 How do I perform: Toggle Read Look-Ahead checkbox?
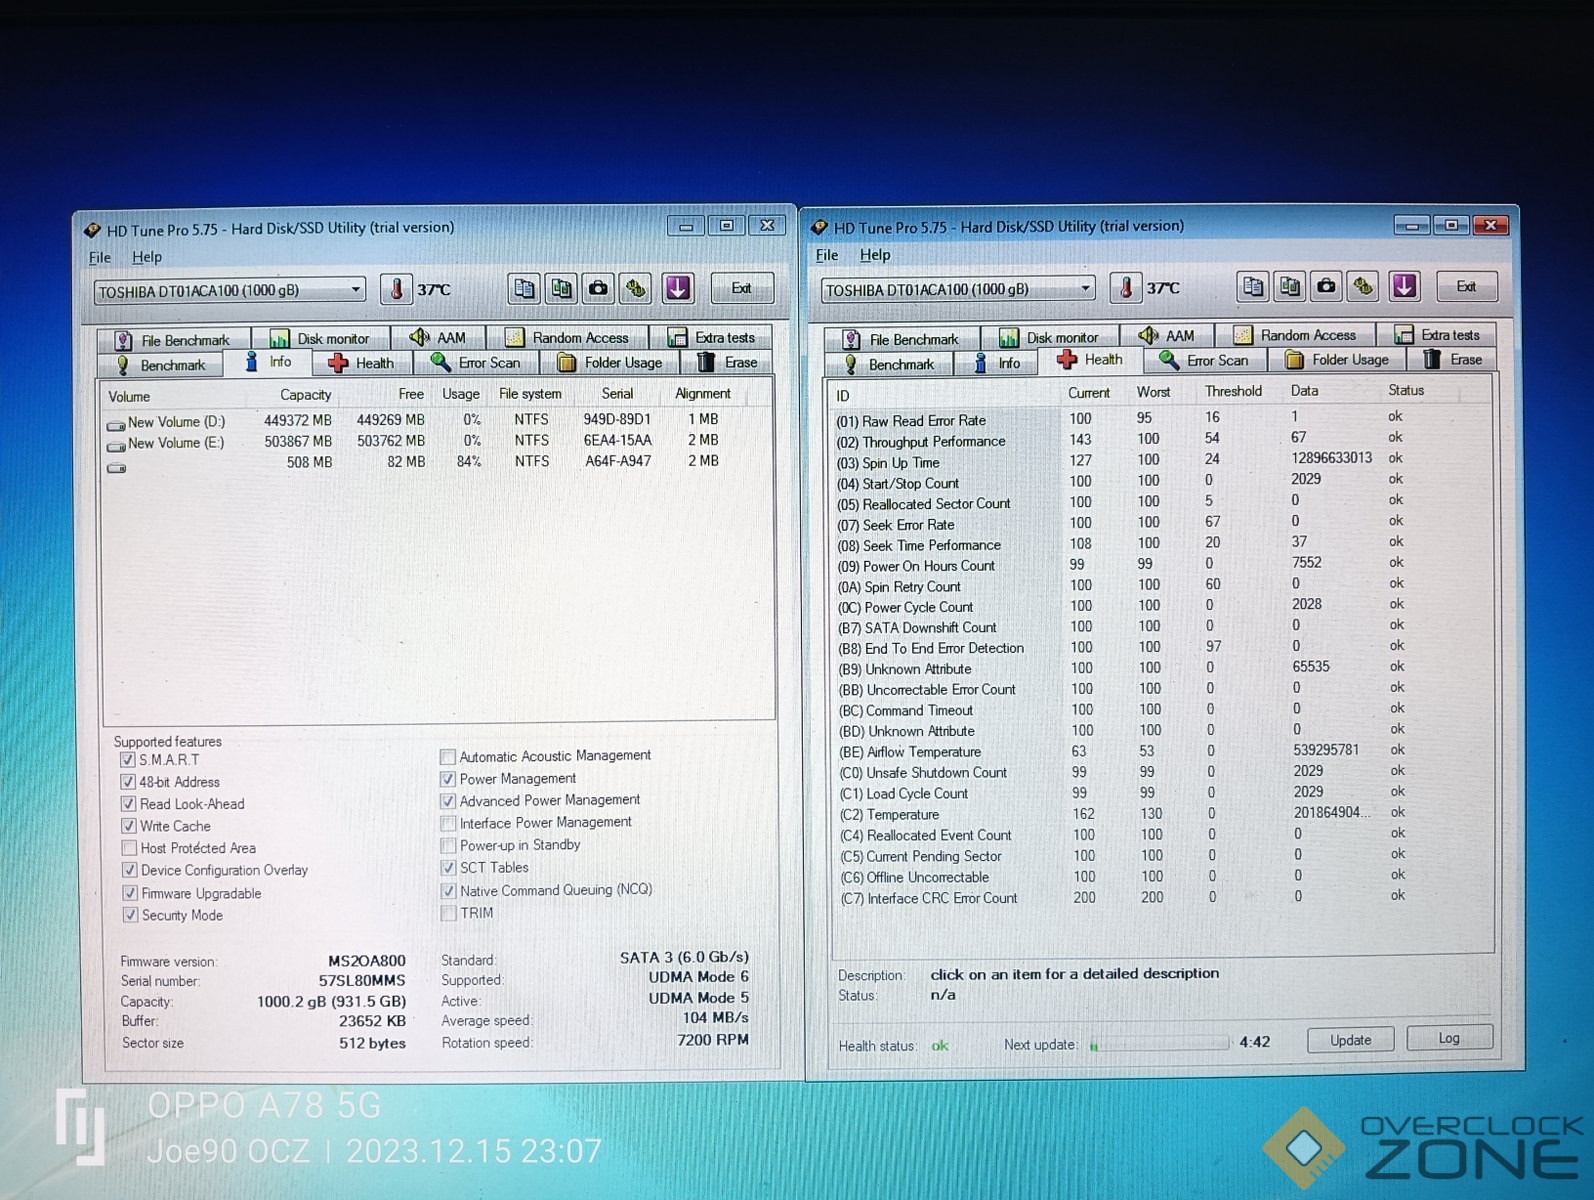128,804
